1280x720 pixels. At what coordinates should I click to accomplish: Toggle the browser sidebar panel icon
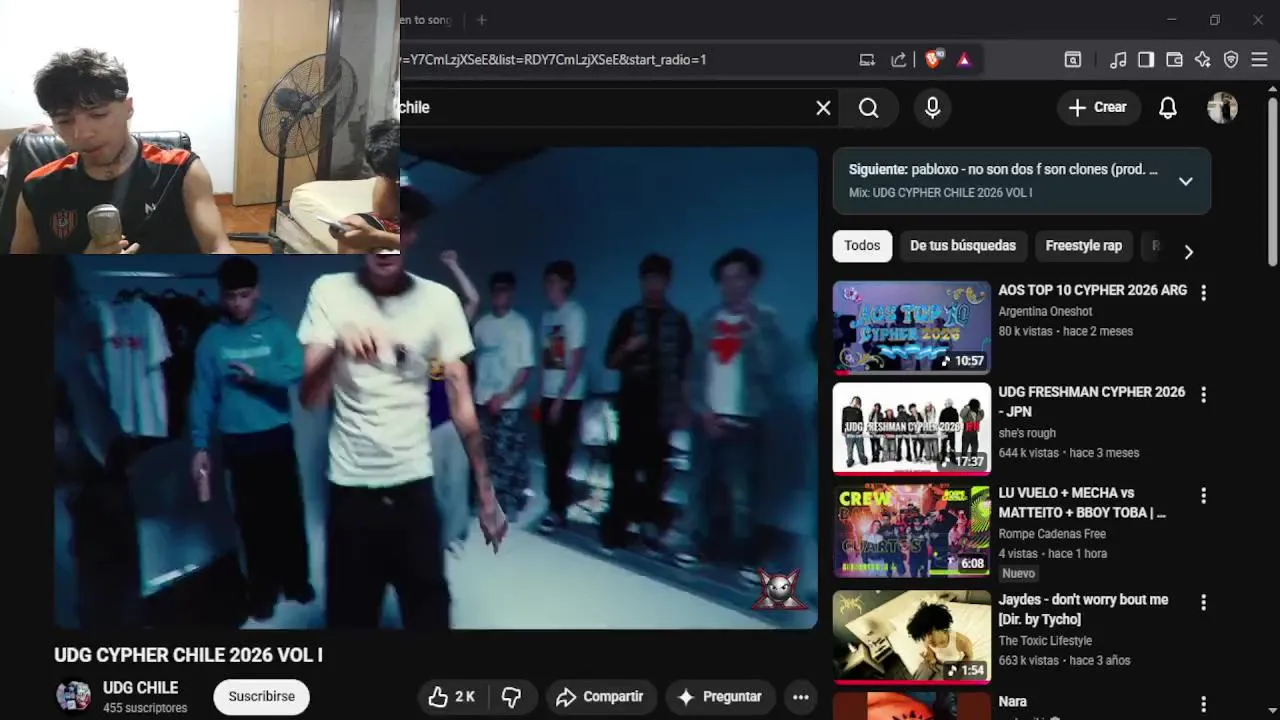point(1146,60)
